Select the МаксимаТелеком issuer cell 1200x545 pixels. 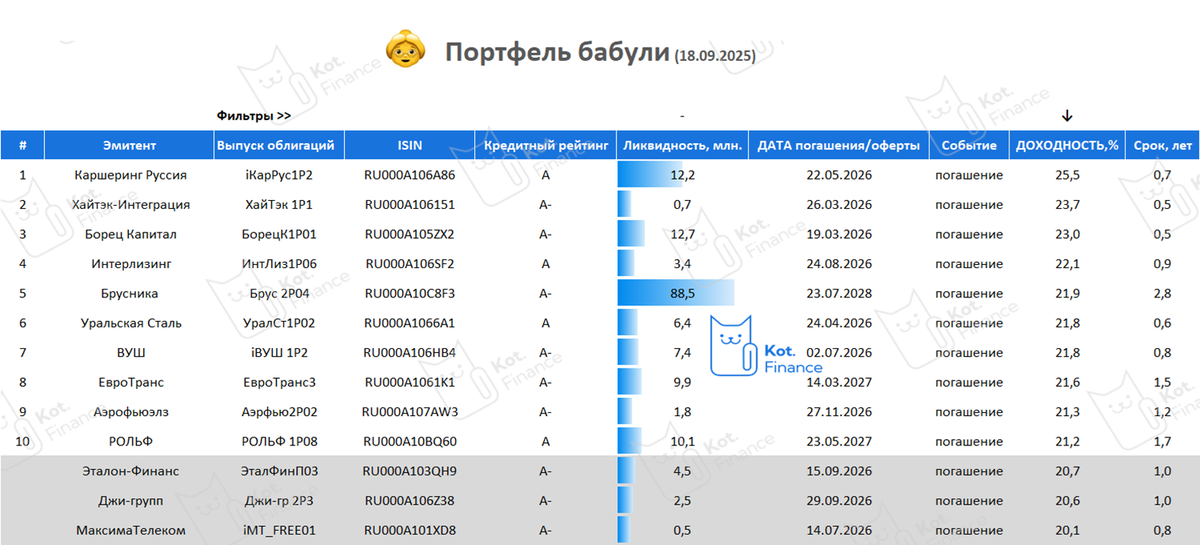click(x=130, y=530)
